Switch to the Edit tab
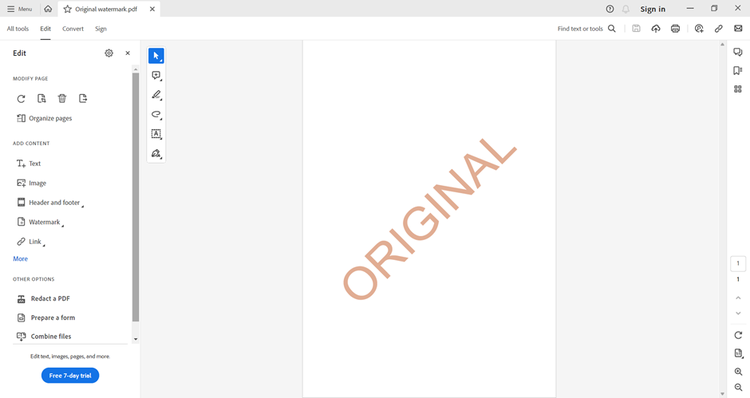 (45, 29)
